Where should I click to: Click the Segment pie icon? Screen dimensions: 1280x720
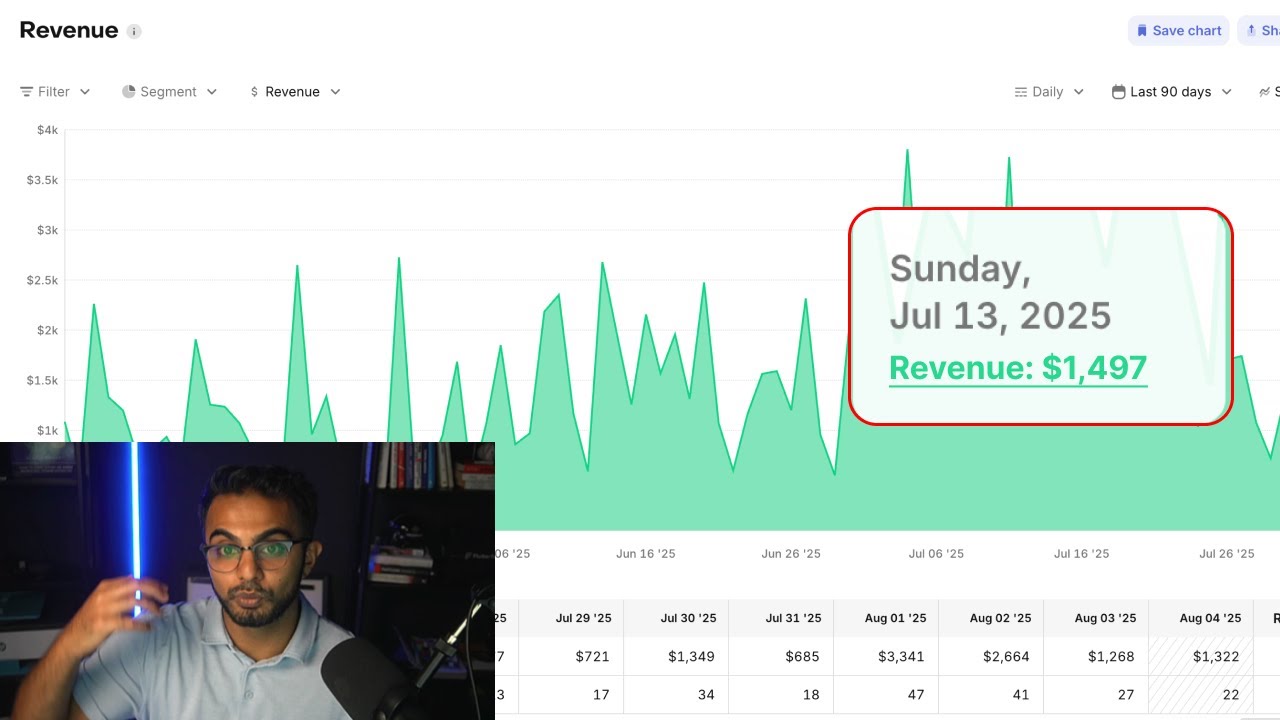tap(129, 91)
